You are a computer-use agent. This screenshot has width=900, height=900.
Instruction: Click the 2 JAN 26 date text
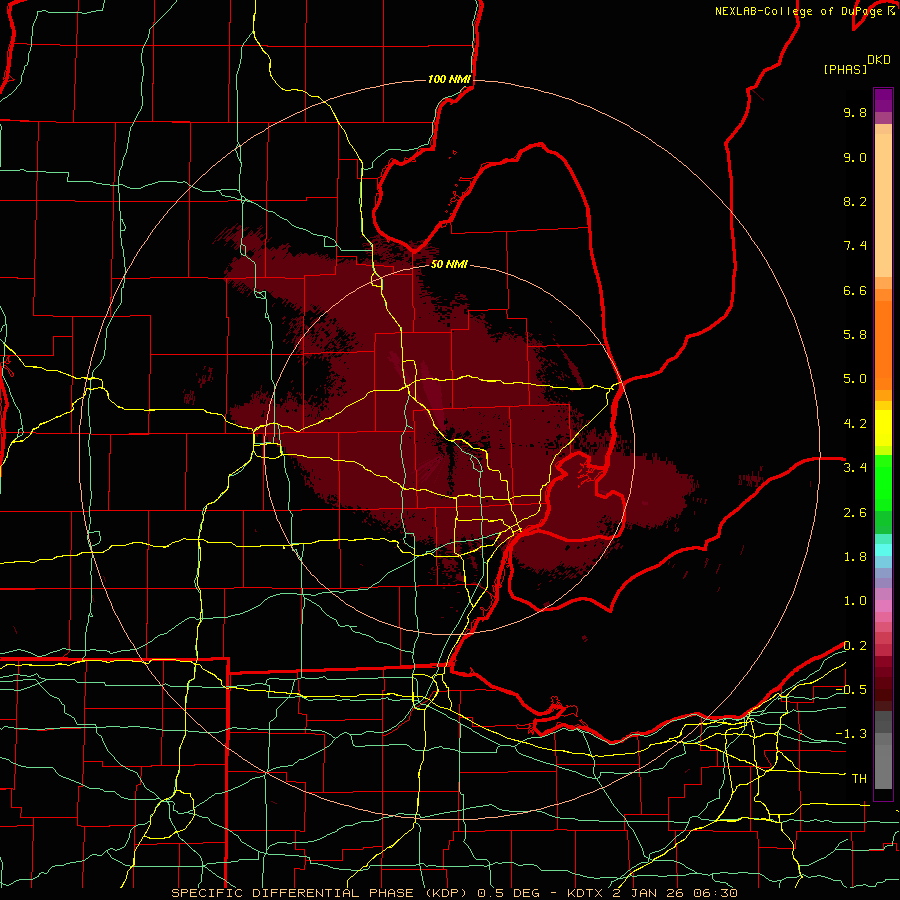(646, 893)
